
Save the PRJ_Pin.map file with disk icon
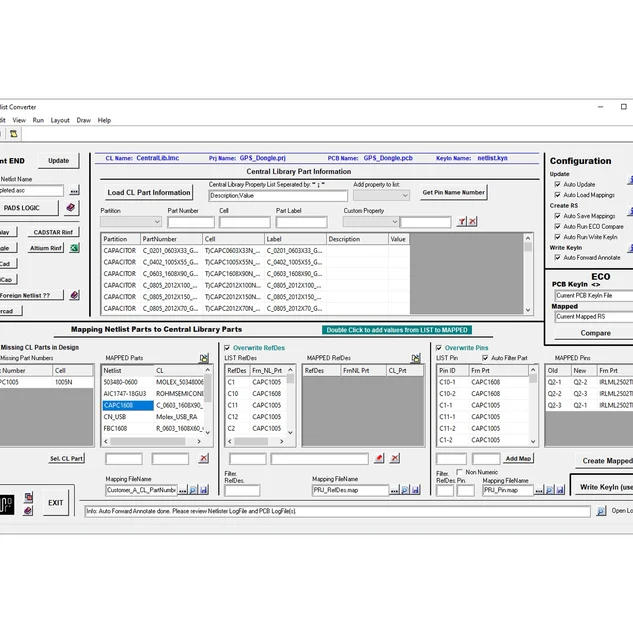[x=560, y=490]
